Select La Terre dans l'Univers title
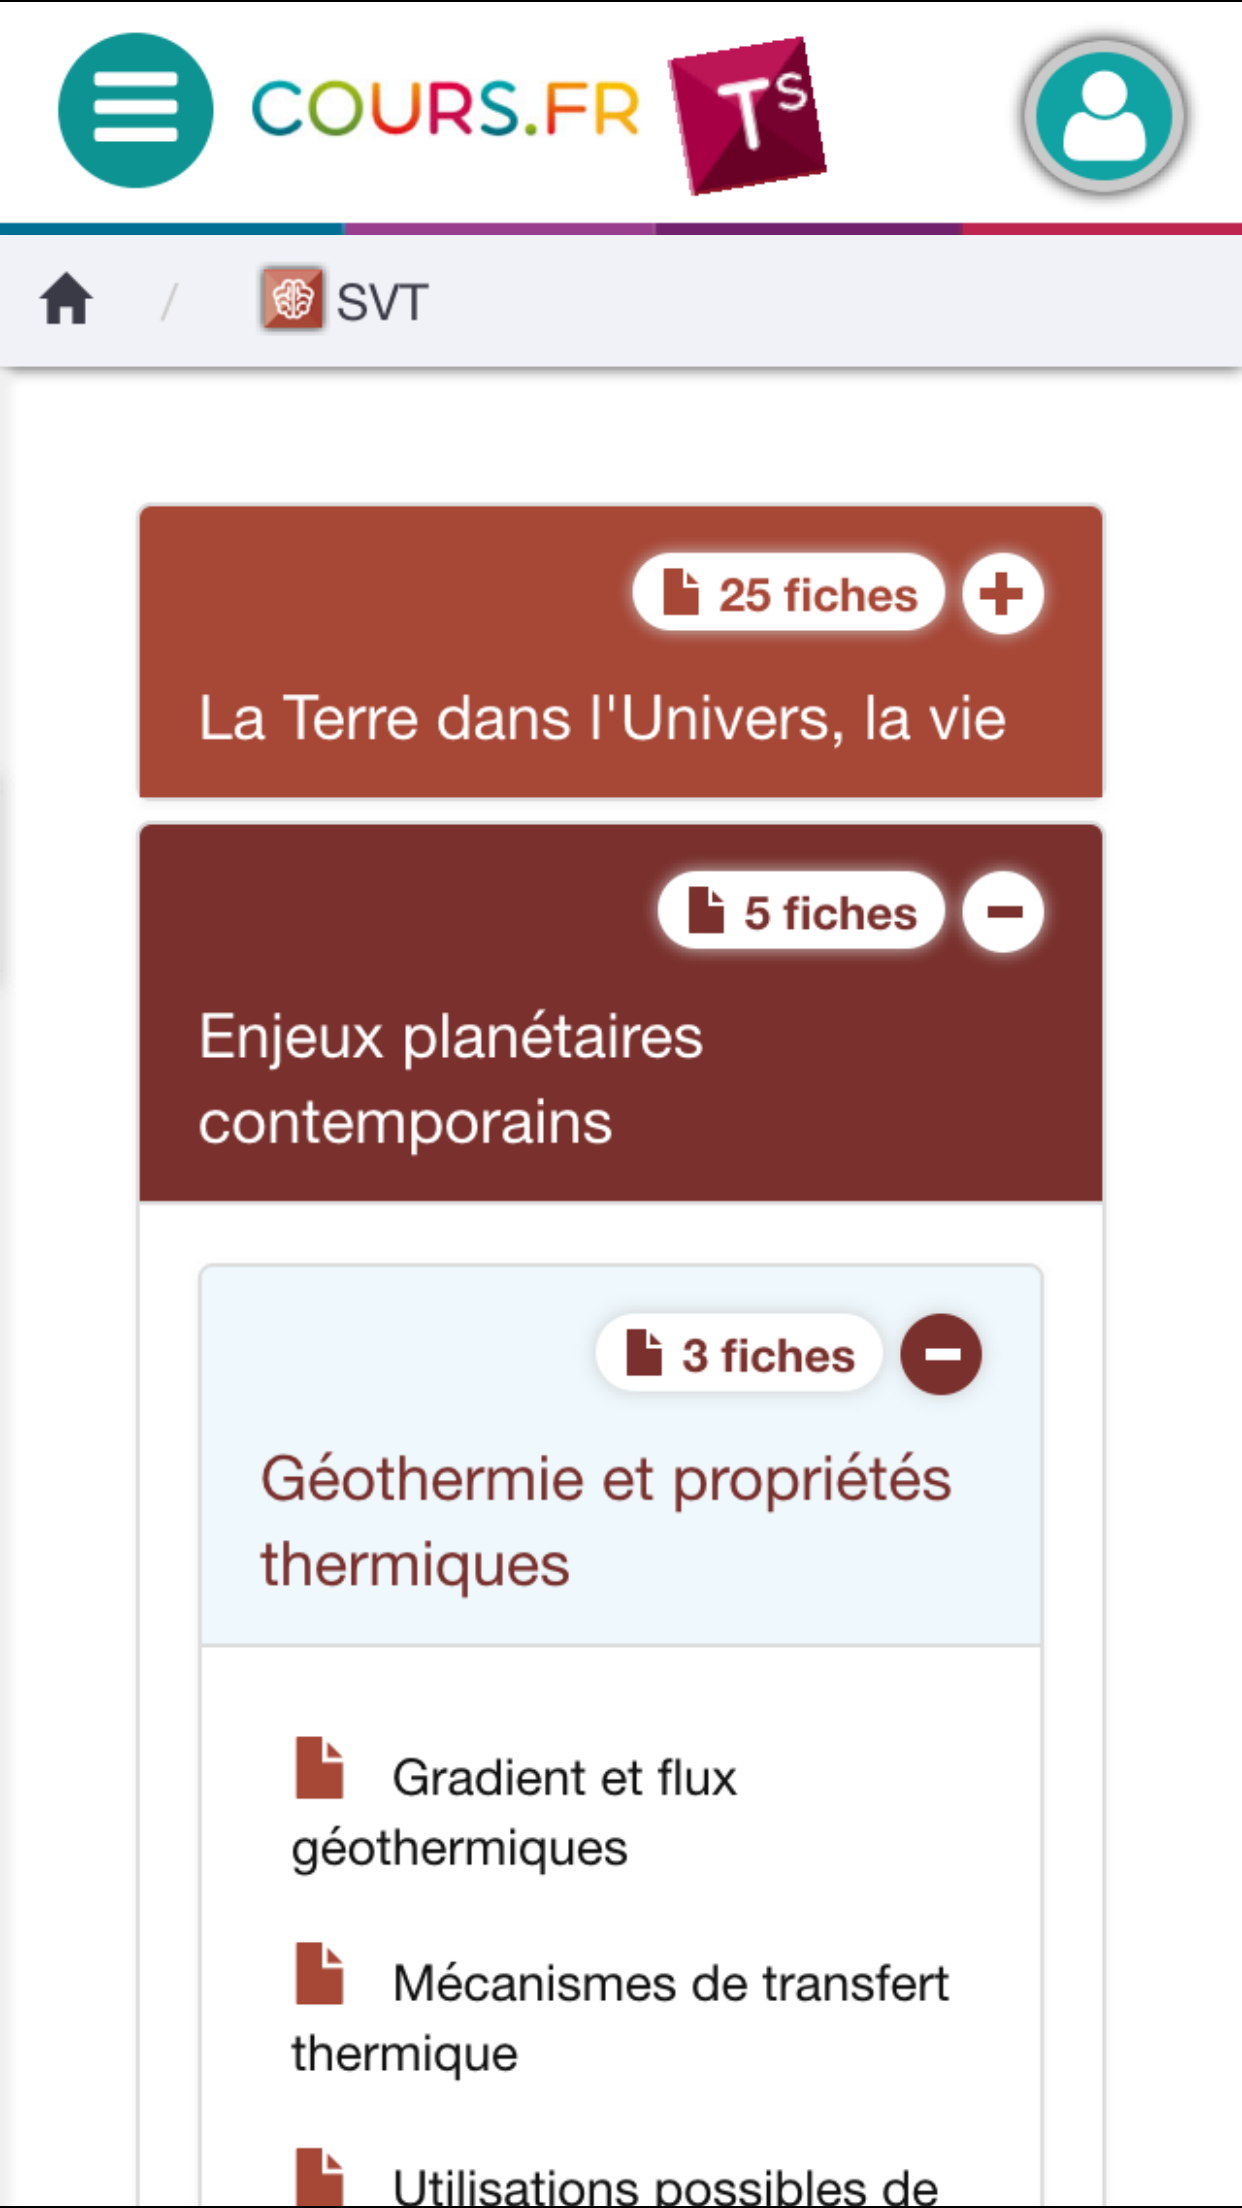The width and height of the screenshot is (1242, 2208). [x=602, y=718]
